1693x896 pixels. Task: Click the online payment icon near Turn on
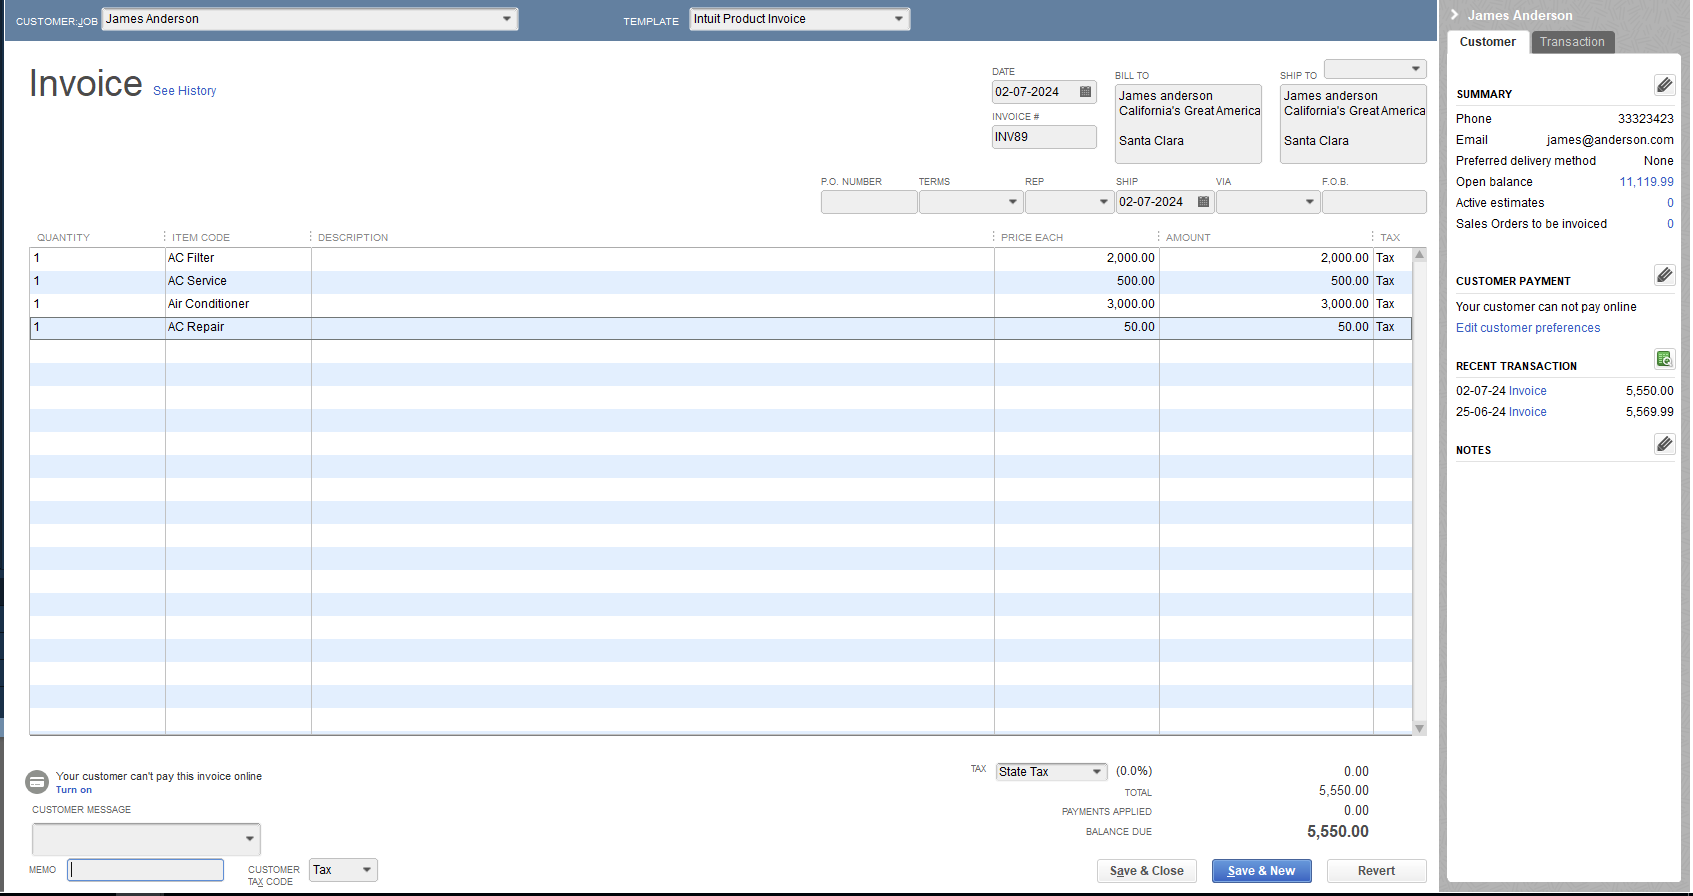click(x=37, y=782)
